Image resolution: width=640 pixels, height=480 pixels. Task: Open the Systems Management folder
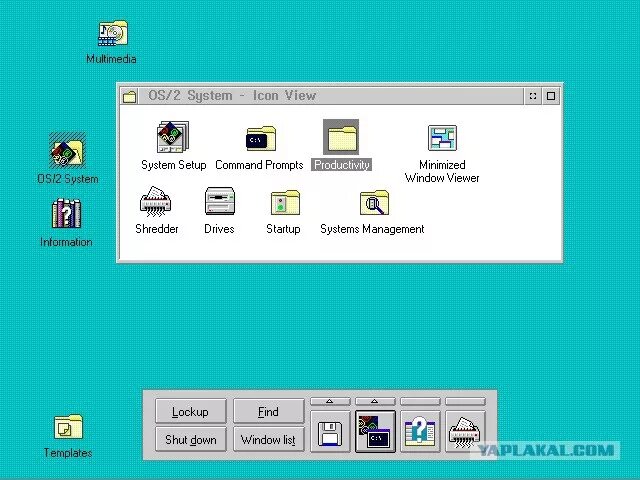(374, 202)
